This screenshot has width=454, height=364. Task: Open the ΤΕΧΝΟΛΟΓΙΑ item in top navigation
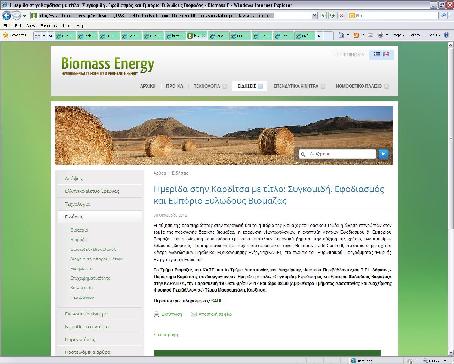(x=207, y=86)
